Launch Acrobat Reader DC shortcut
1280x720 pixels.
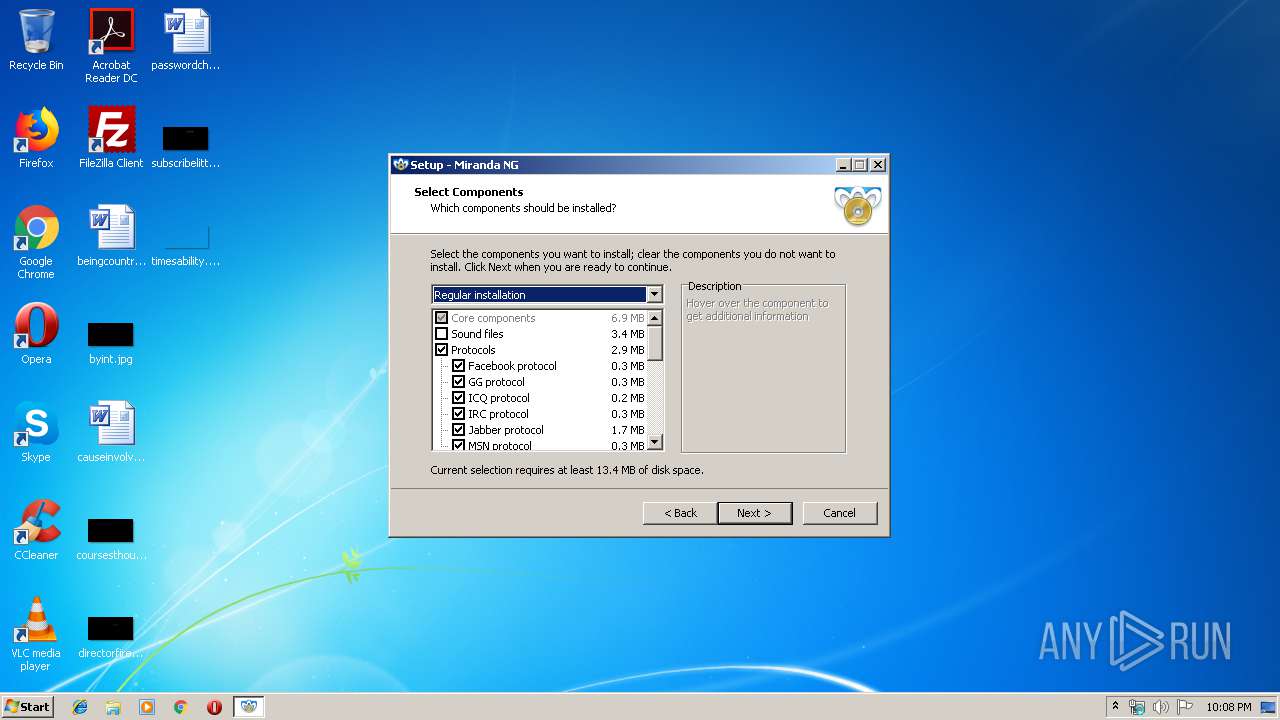pyautogui.click(x=111, y=46)
